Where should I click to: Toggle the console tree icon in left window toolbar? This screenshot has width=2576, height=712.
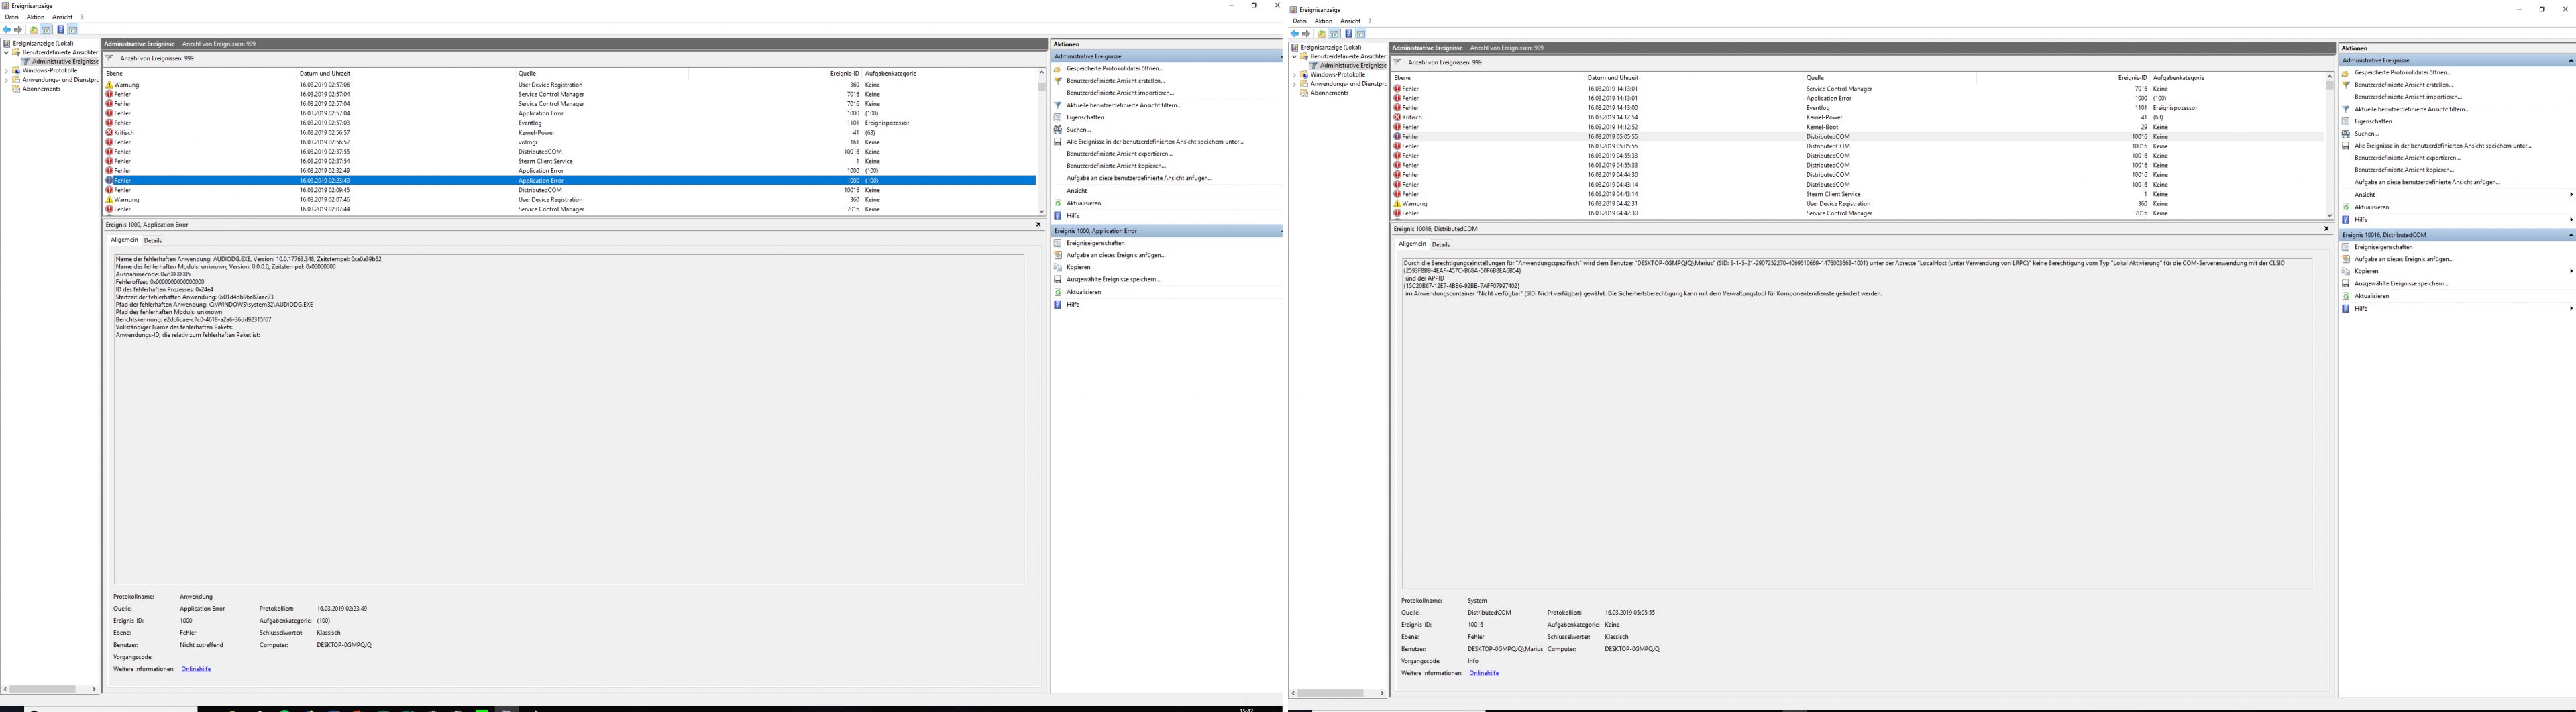point(46,30)
